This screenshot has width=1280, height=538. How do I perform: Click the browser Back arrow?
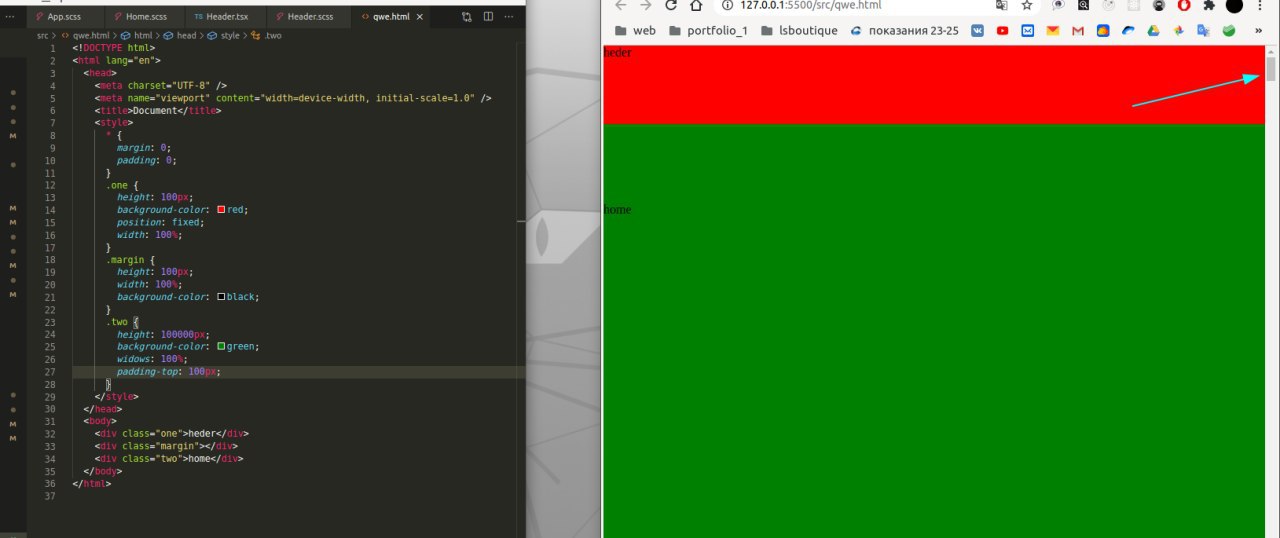click(621, 5)
